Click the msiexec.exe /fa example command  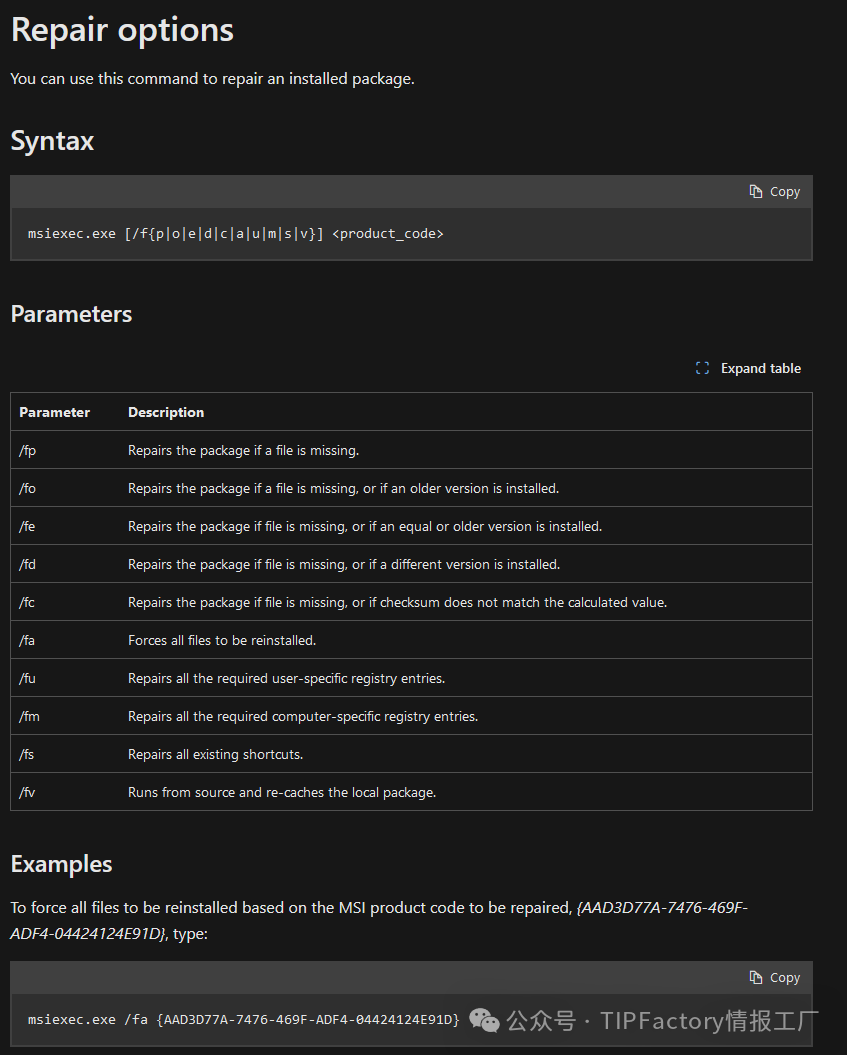(244, 1020)
